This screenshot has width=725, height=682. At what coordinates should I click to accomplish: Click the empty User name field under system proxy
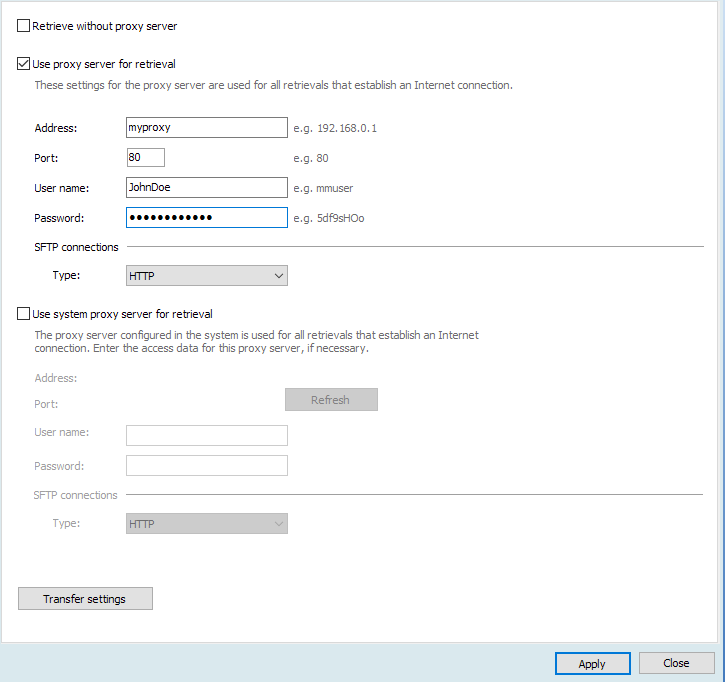click(207, 435)
